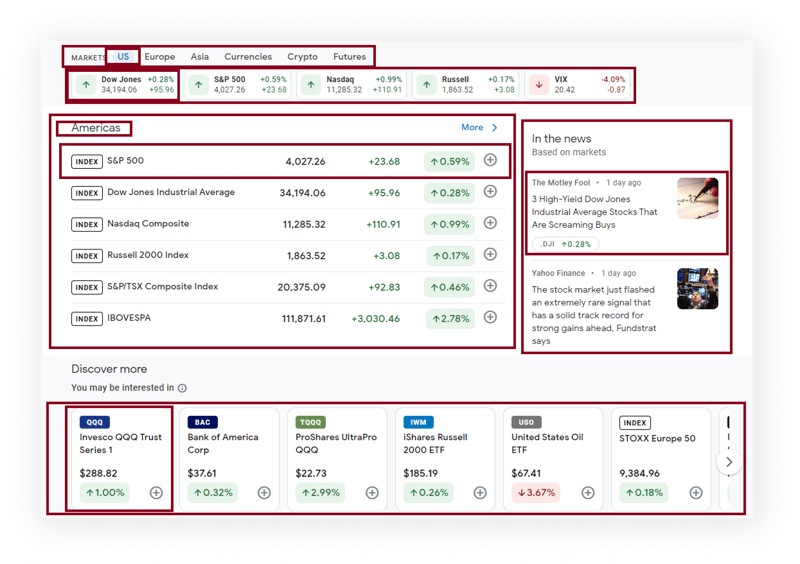Click the 111,871.61 IBOVESPA value
Screen dimensions: 800x564
pos(304,319)
